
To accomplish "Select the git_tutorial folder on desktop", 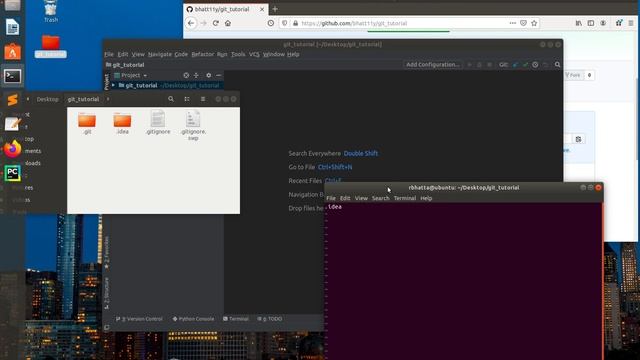I will tap(51, 46).
